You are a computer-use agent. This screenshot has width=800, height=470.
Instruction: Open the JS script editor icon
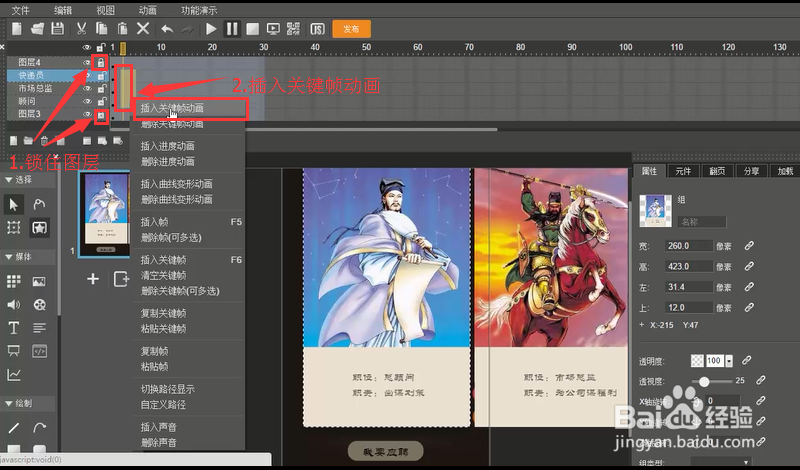tap(317, 29)
